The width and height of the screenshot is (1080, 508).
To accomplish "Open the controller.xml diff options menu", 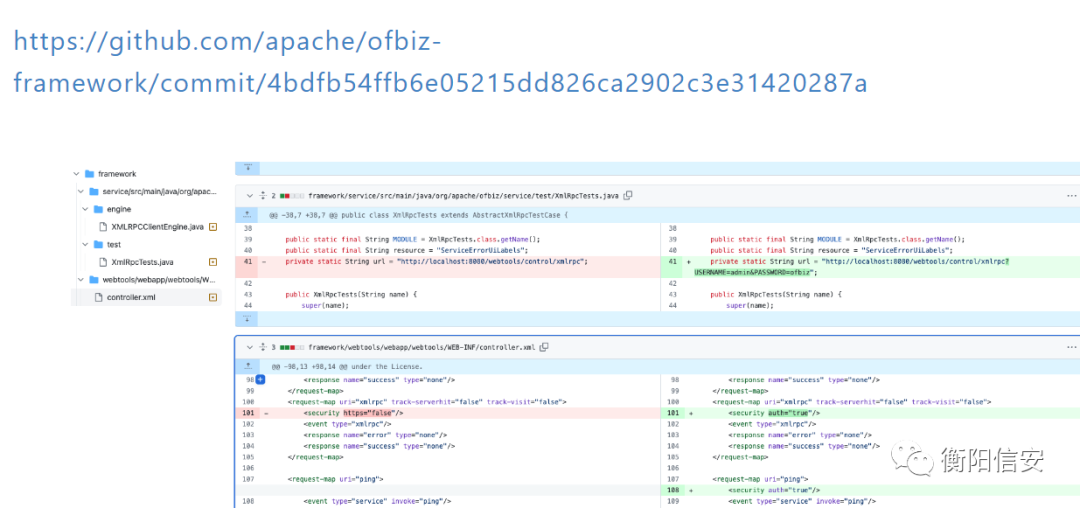I will click(1071, 347).
